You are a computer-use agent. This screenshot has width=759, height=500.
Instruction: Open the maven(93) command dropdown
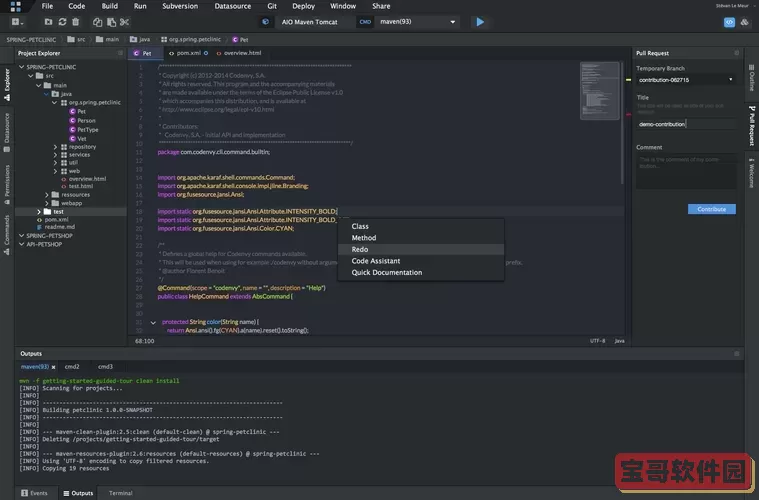click(x=417, y=22)
